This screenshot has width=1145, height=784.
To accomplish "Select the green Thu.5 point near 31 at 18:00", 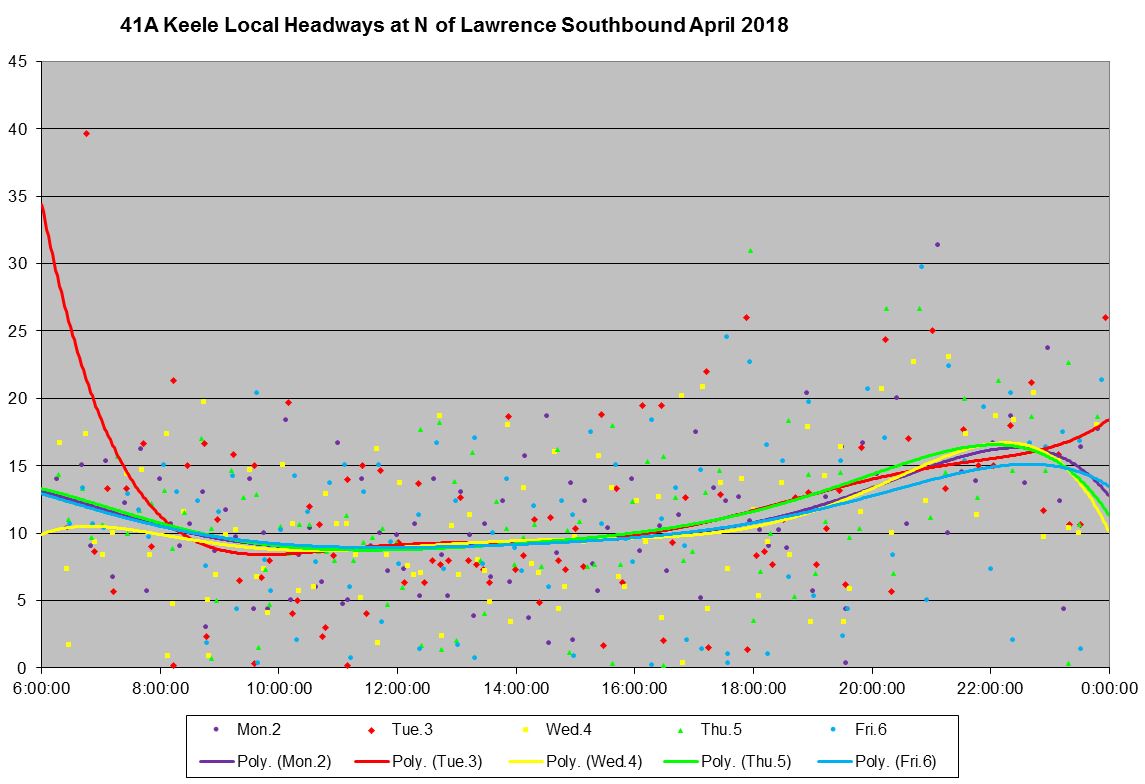I will coord(750,251).
